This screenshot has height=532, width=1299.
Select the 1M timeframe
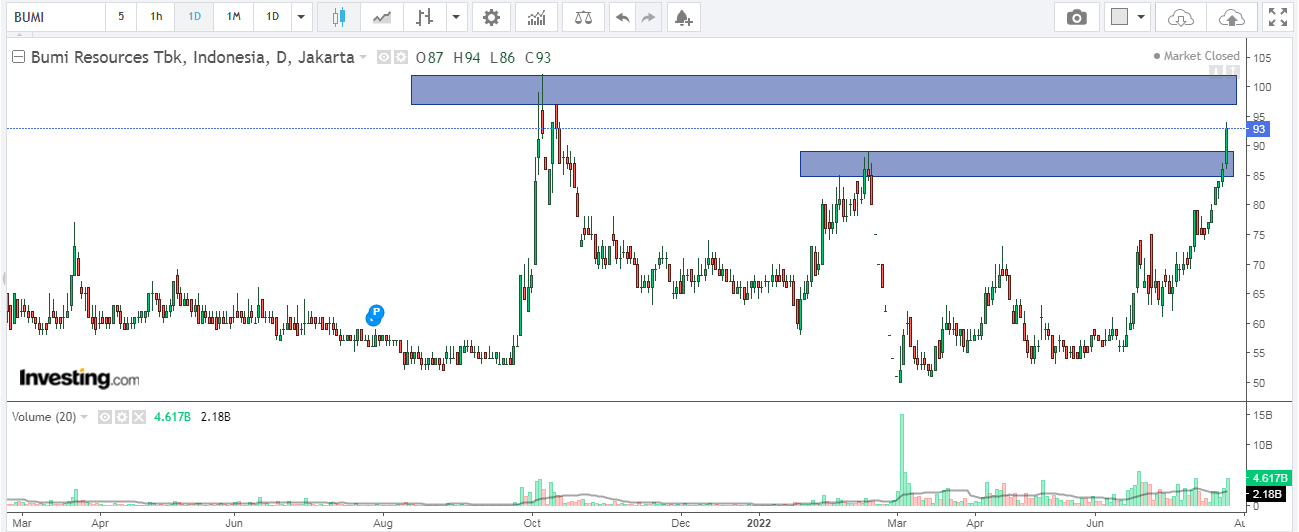pos(233,17)
